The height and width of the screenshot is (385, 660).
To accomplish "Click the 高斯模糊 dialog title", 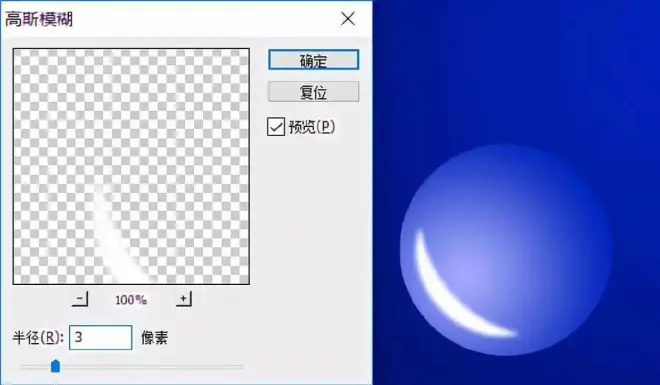I will pos(39,19).
